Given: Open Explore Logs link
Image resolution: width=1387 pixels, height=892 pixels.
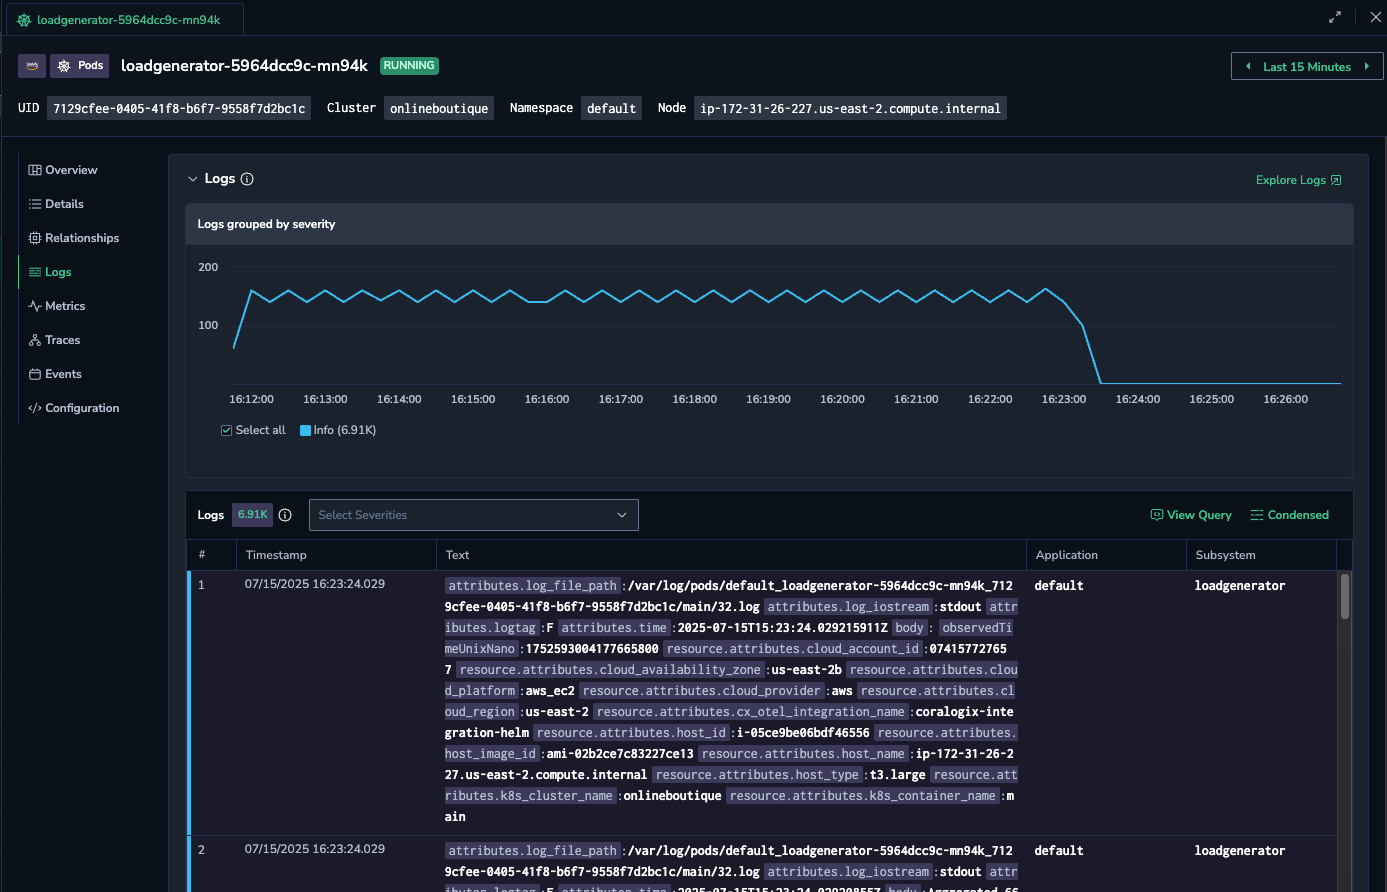Looking at the screenshot, I should pyautogui.click(x=1298, y=180).
